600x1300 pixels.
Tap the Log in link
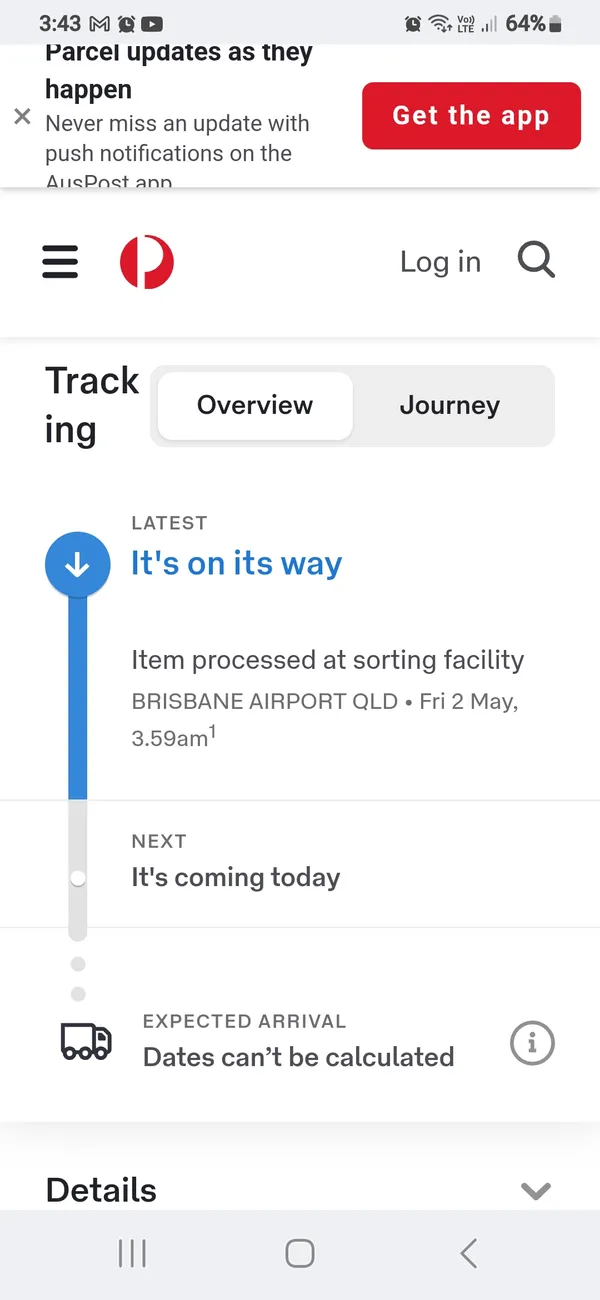tap(440, 262)
